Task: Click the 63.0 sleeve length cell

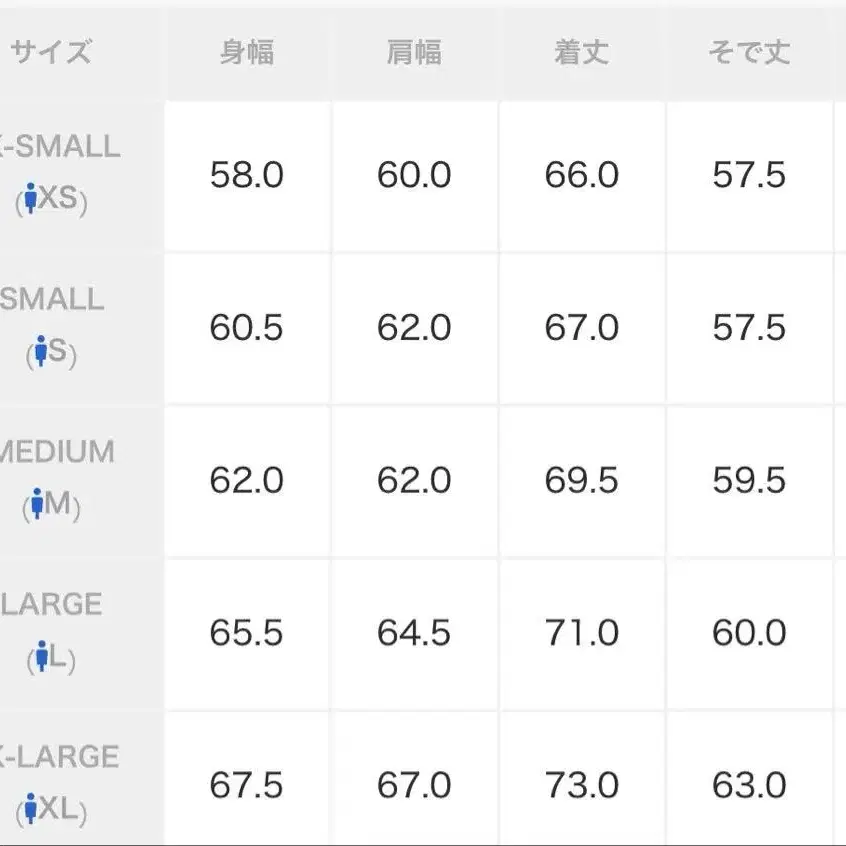Action: coord(749,785)
